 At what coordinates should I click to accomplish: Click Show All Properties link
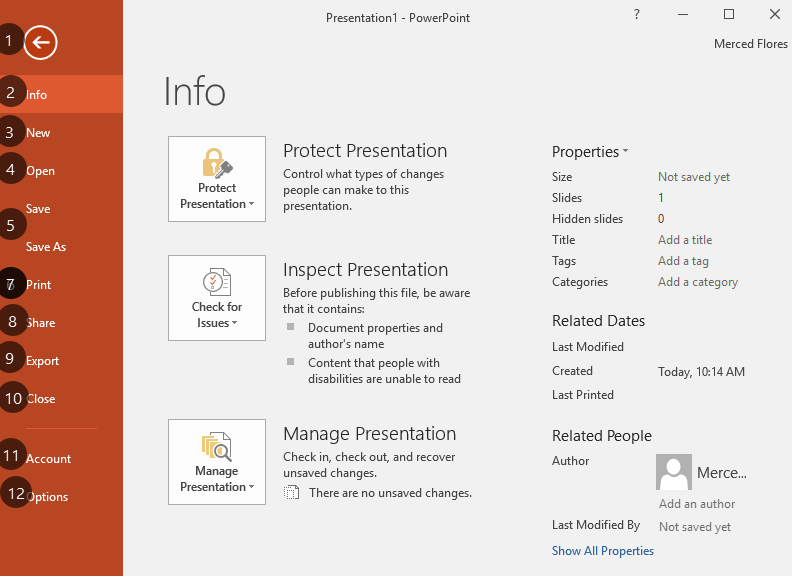[x=603, y=551]
